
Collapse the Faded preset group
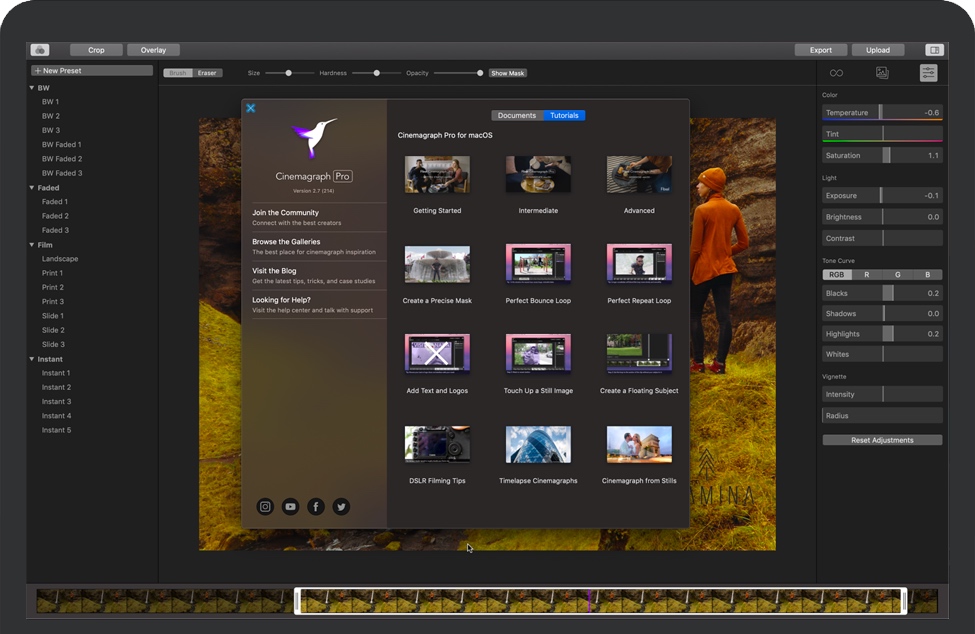32,188
